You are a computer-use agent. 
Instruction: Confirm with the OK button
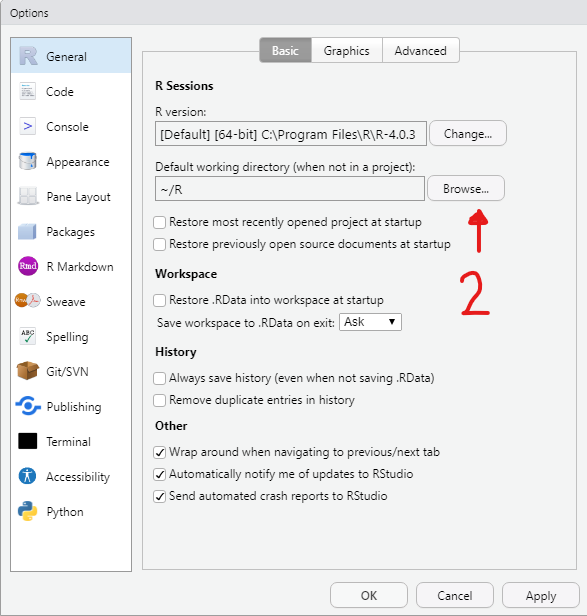click(x=369, y=595)
